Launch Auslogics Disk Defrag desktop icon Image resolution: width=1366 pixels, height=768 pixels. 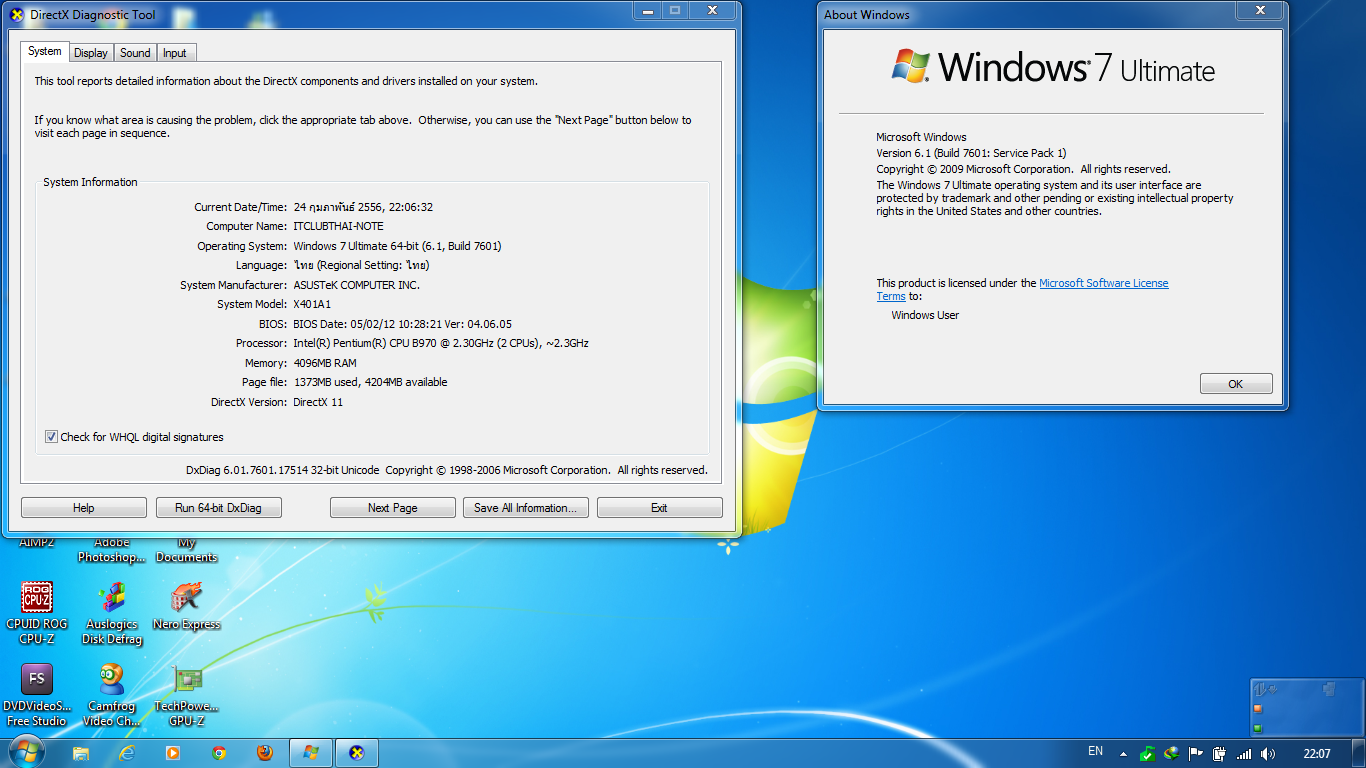point(112,612)
